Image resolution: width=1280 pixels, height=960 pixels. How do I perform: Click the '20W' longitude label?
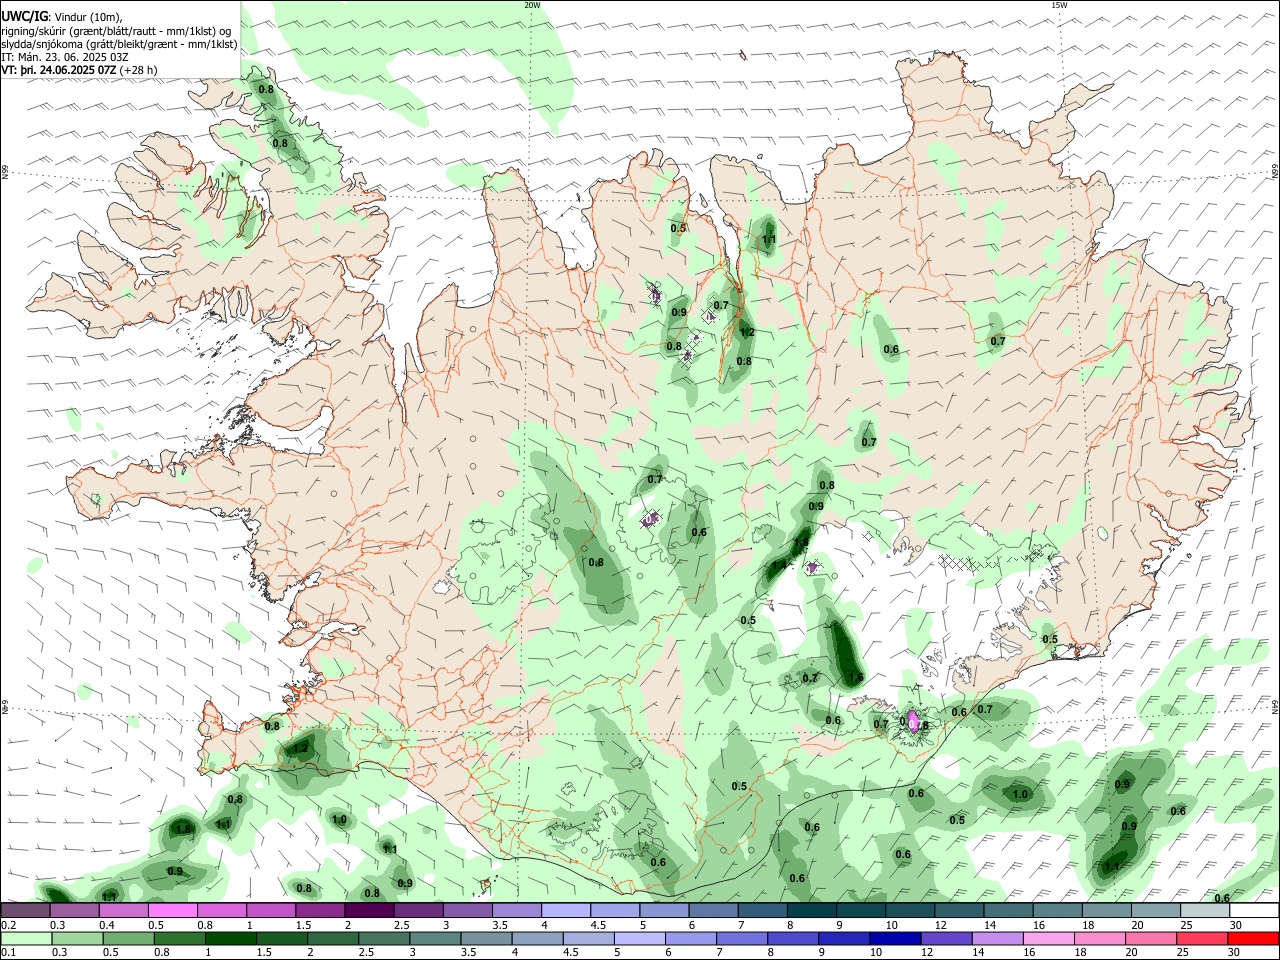[532, 5]
